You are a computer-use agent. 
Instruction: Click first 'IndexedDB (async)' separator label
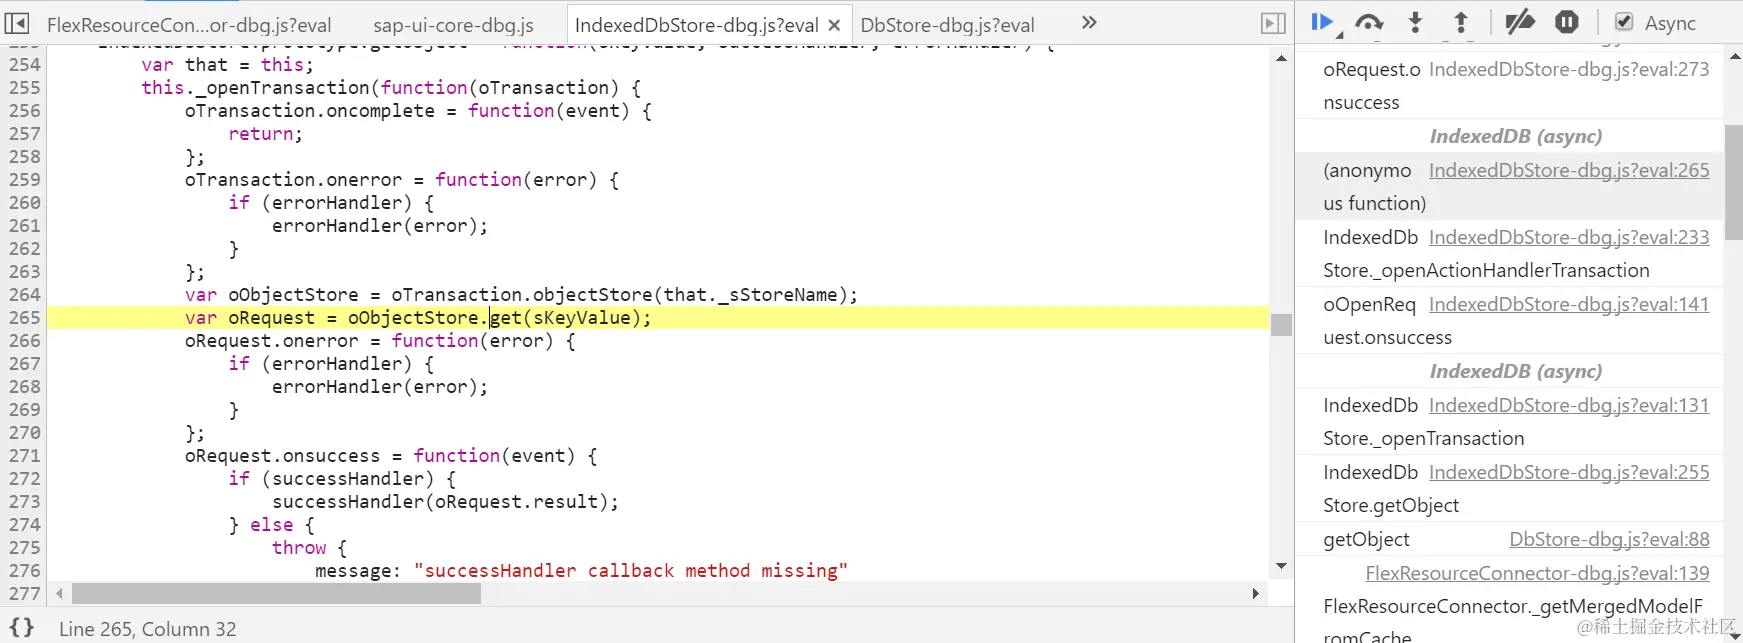coord(1515,136)
